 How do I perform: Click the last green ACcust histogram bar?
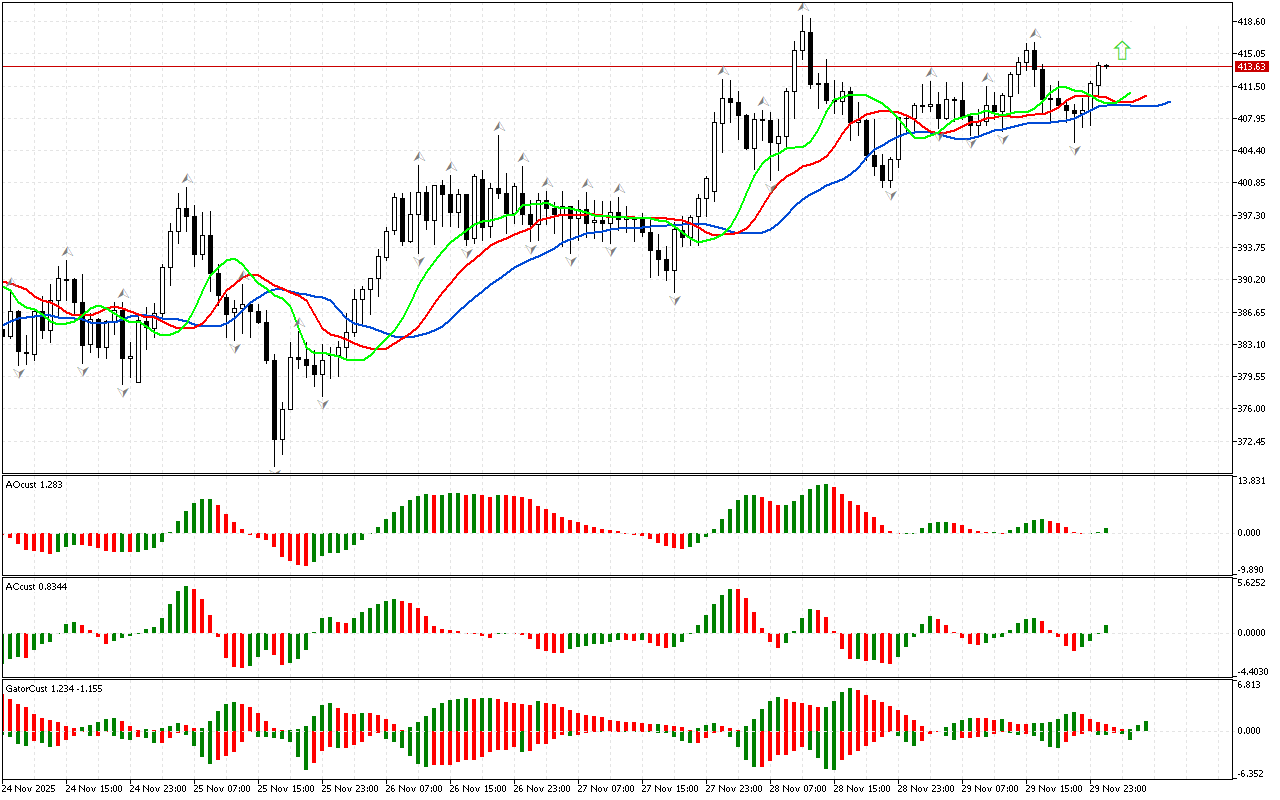[x=1106, y=629]
